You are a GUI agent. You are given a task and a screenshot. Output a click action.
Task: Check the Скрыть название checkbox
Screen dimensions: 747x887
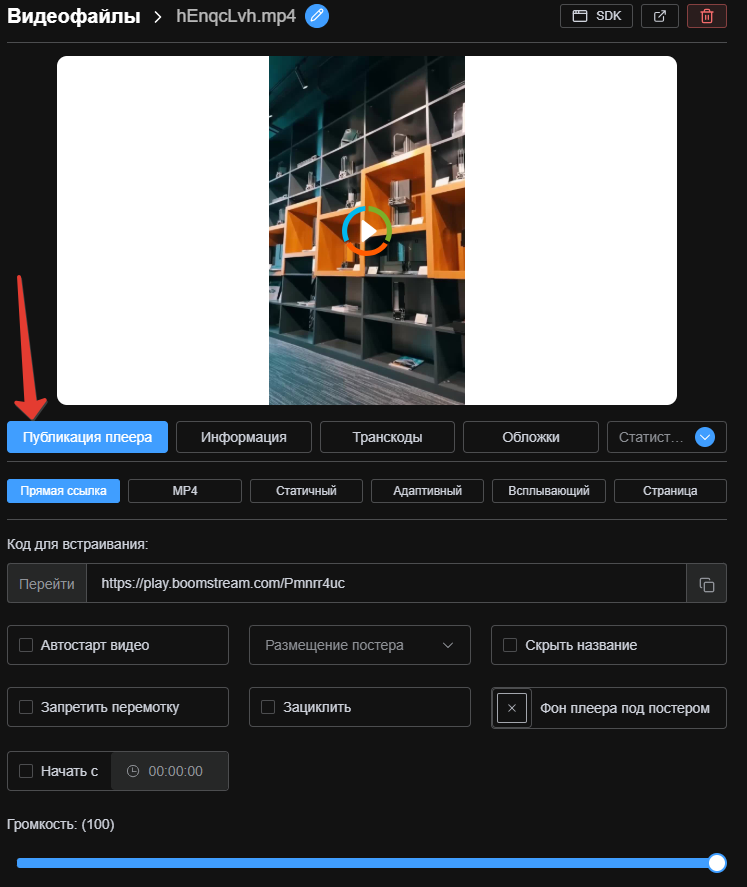[x=510, y=645]
